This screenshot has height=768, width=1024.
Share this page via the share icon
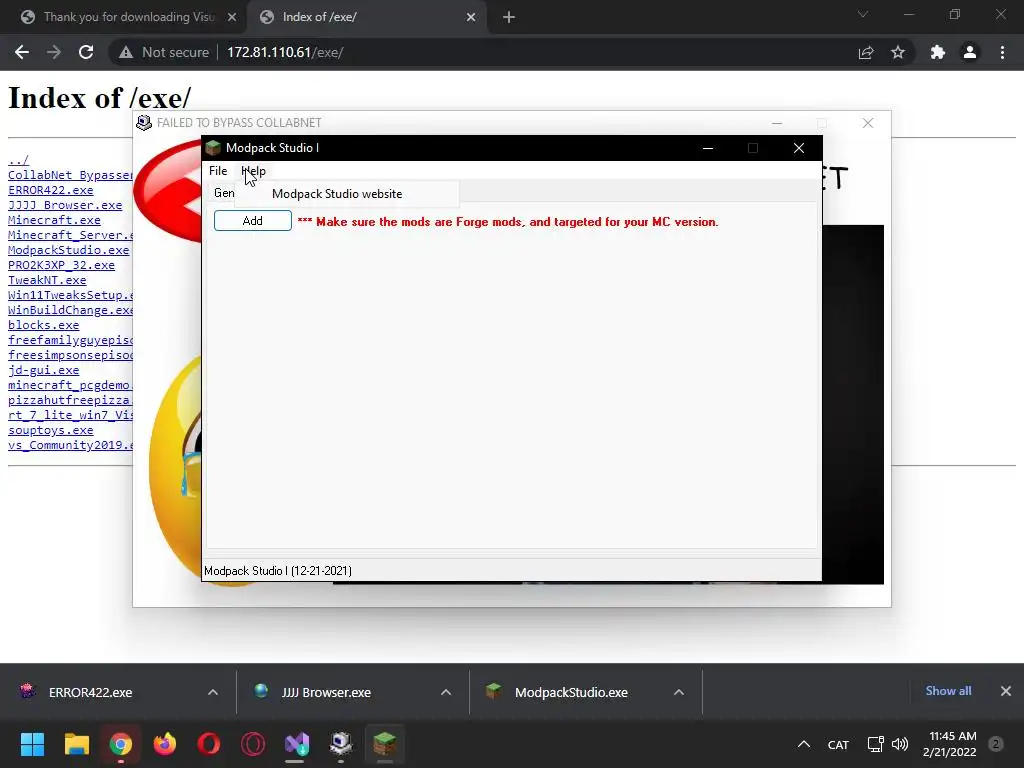coord(866,53)
